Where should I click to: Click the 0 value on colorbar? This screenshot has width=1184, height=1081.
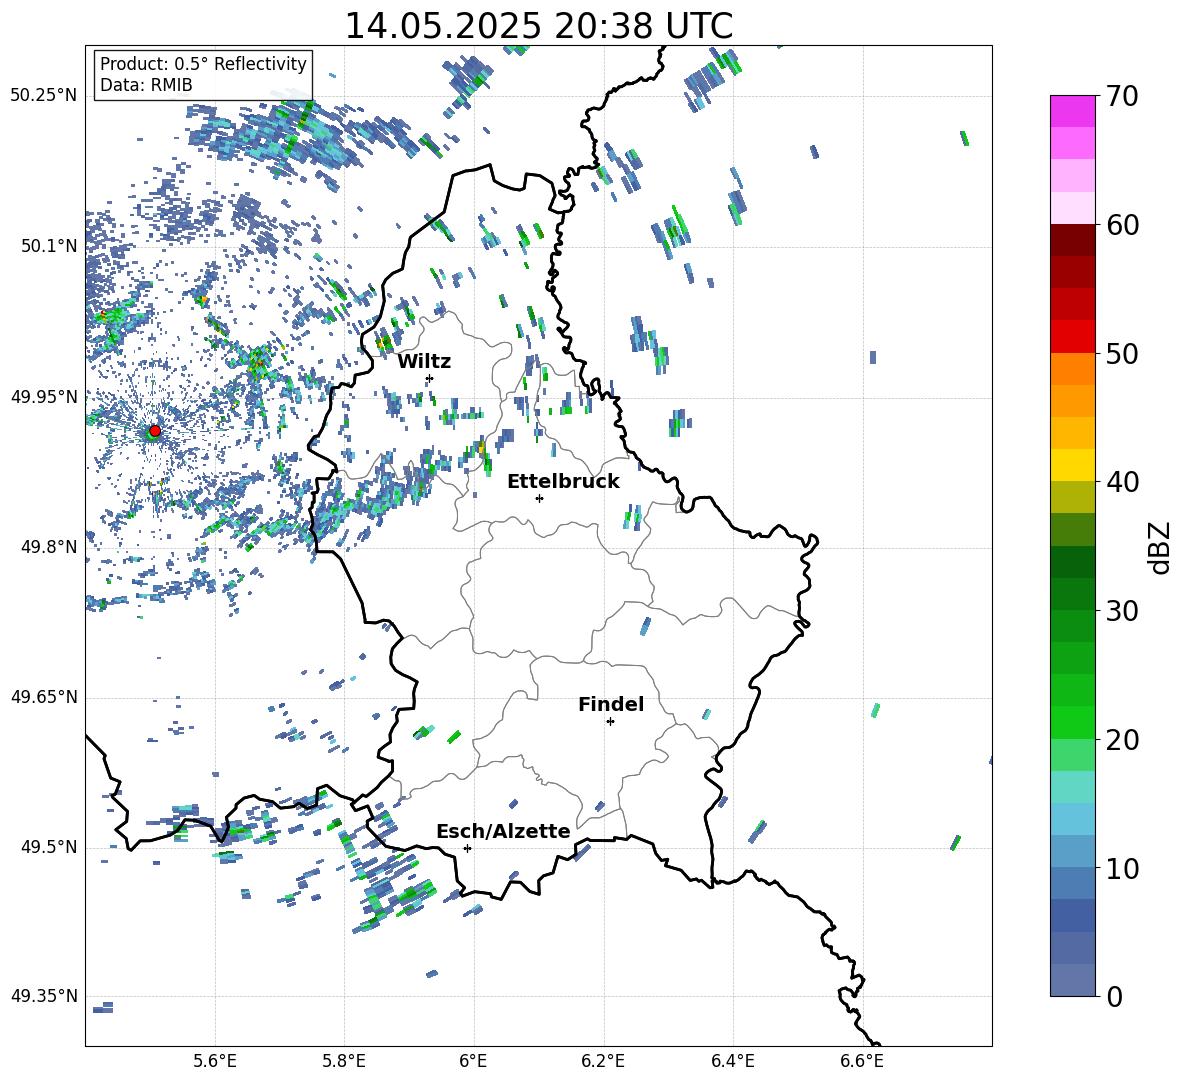point(1113,996)
